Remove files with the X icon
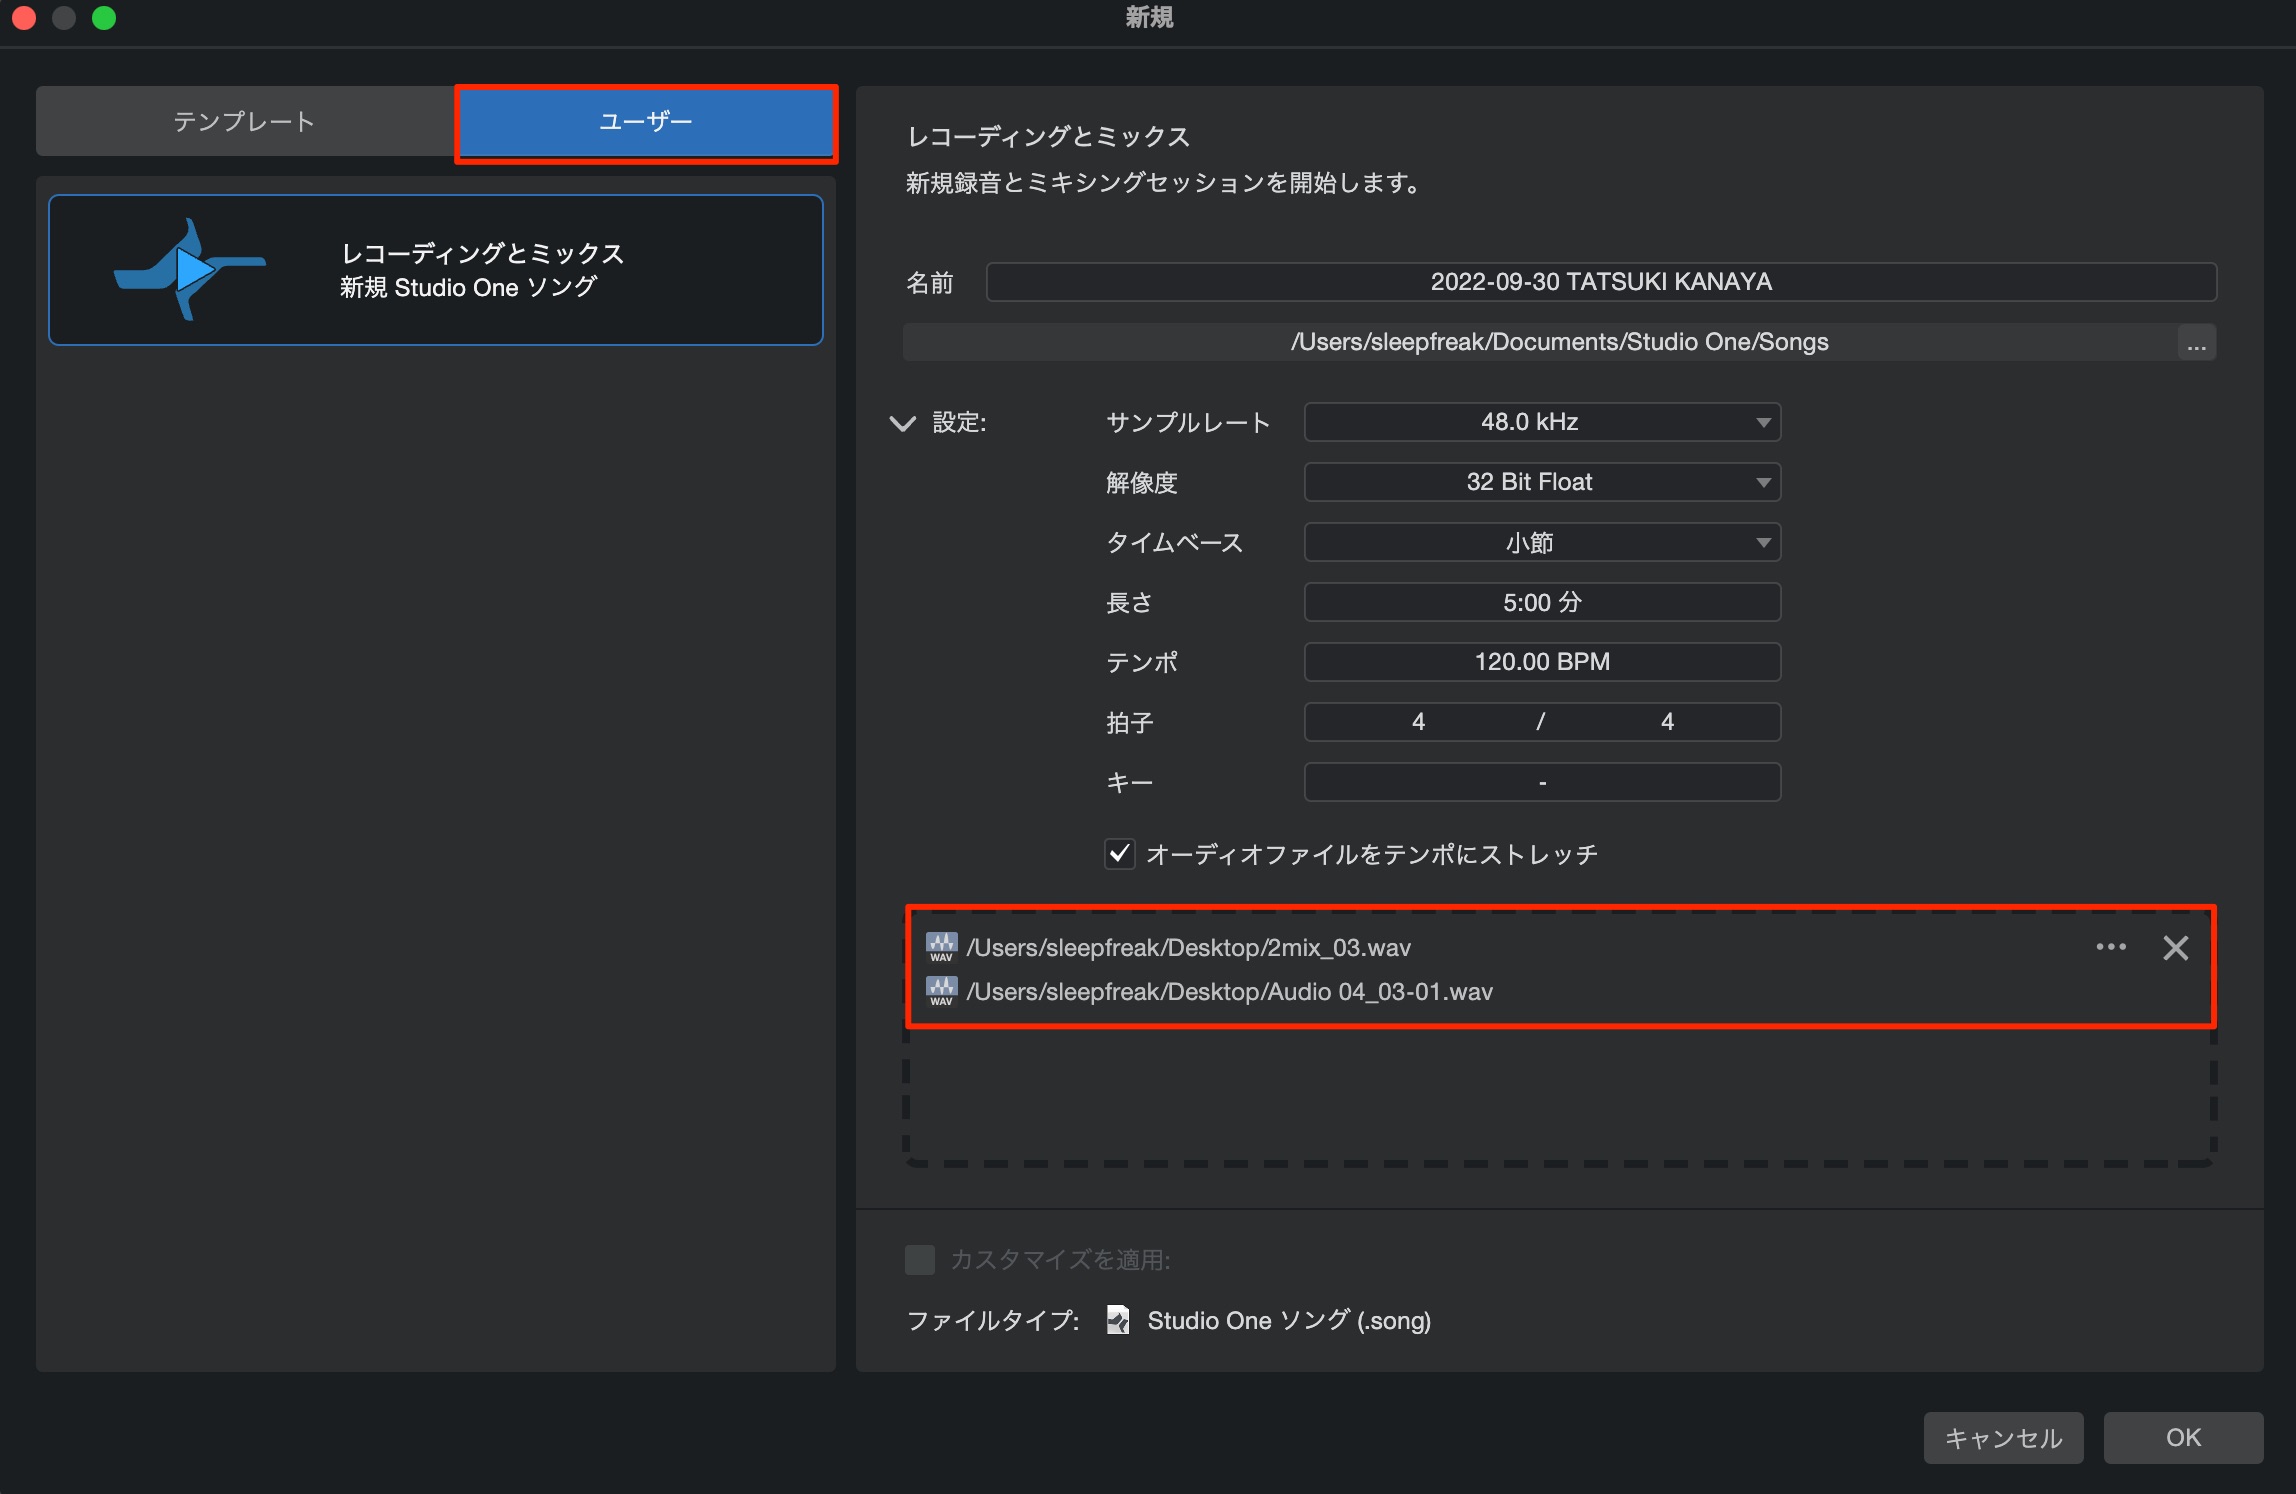This screenshot has height=1494, width=2296. (x=2175, y=948)
